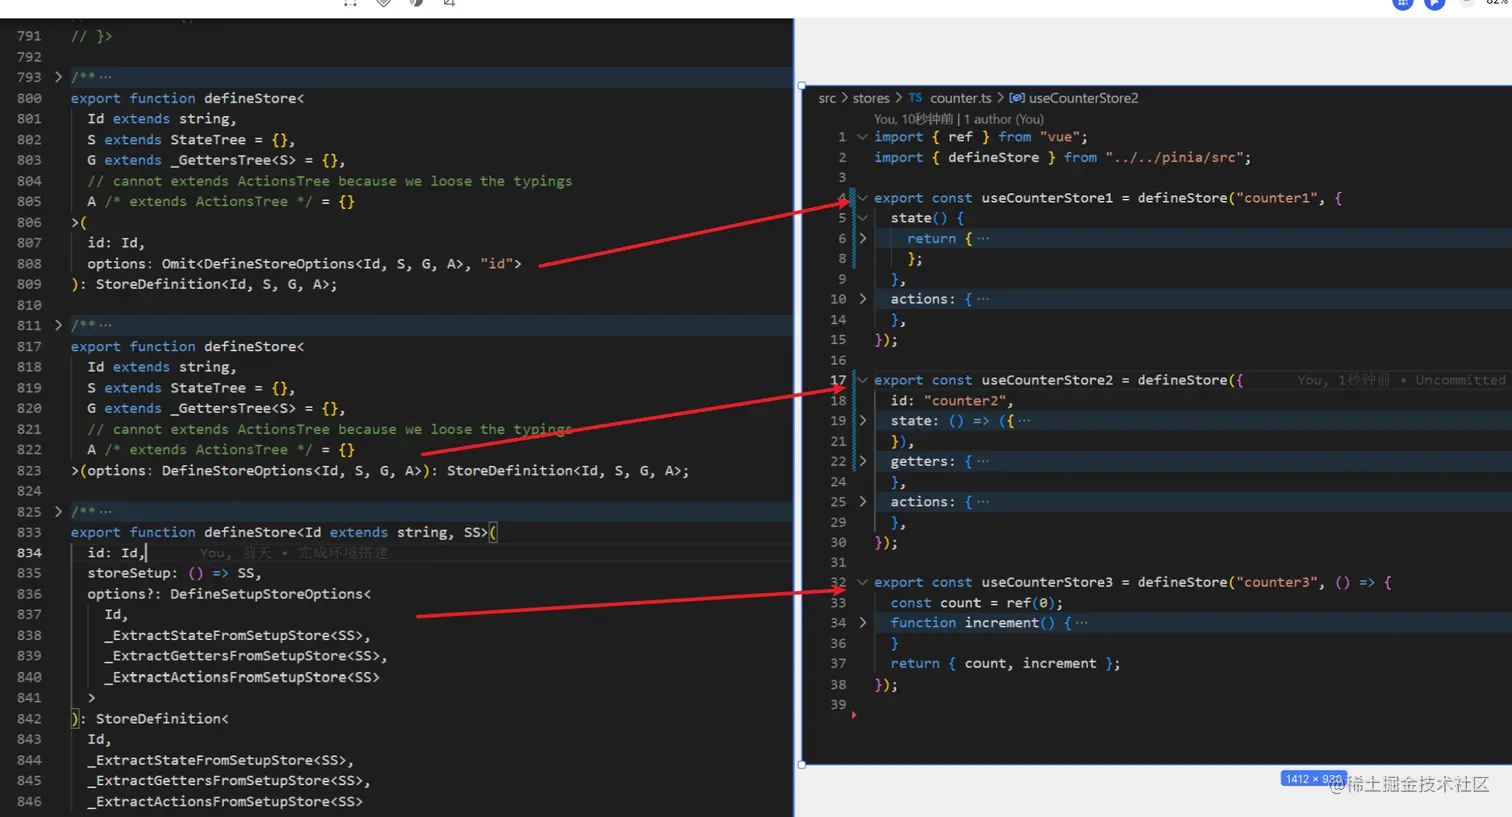The image size is (1512, 817).
Task: Click 'useCounterStore3' identifier on line 32
Action: point(1047,582)
